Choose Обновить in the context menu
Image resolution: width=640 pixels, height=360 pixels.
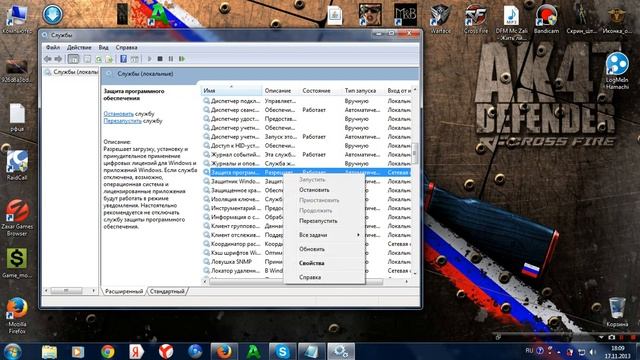click(x=312, y=249)
